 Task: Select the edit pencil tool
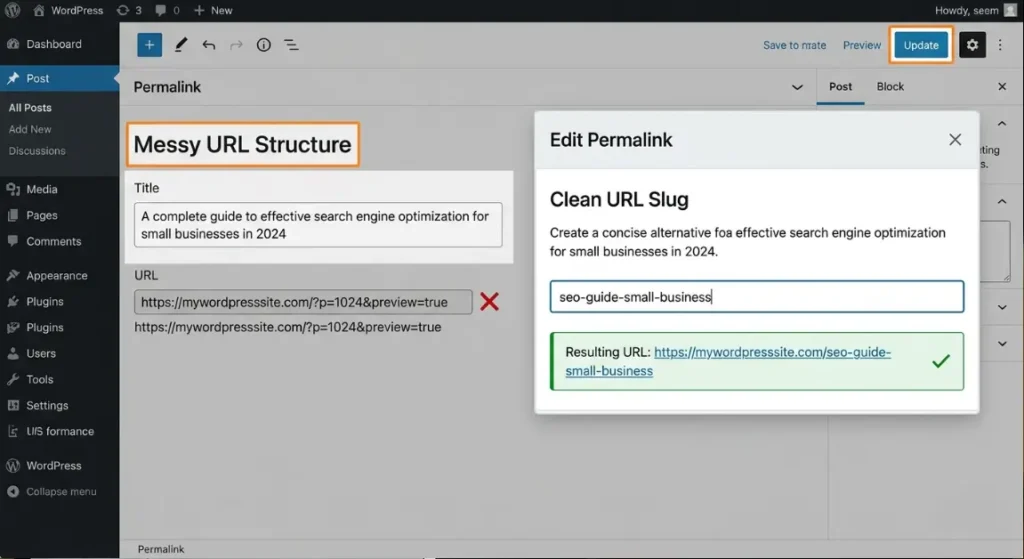click(181, 45)
